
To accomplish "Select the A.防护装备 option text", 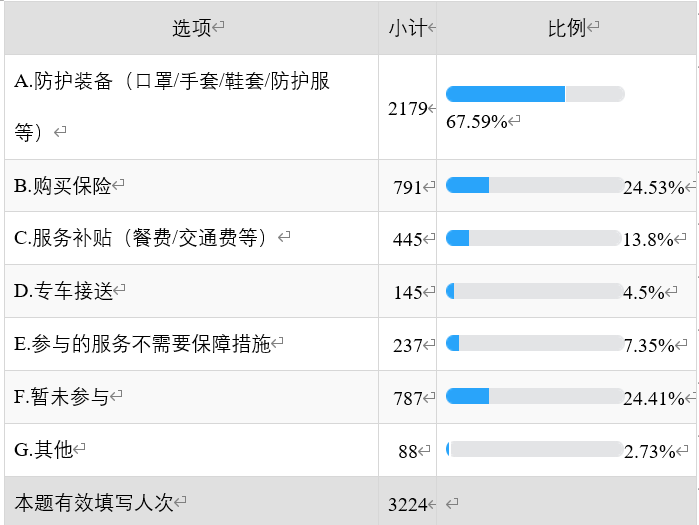I will pos(172,107).
